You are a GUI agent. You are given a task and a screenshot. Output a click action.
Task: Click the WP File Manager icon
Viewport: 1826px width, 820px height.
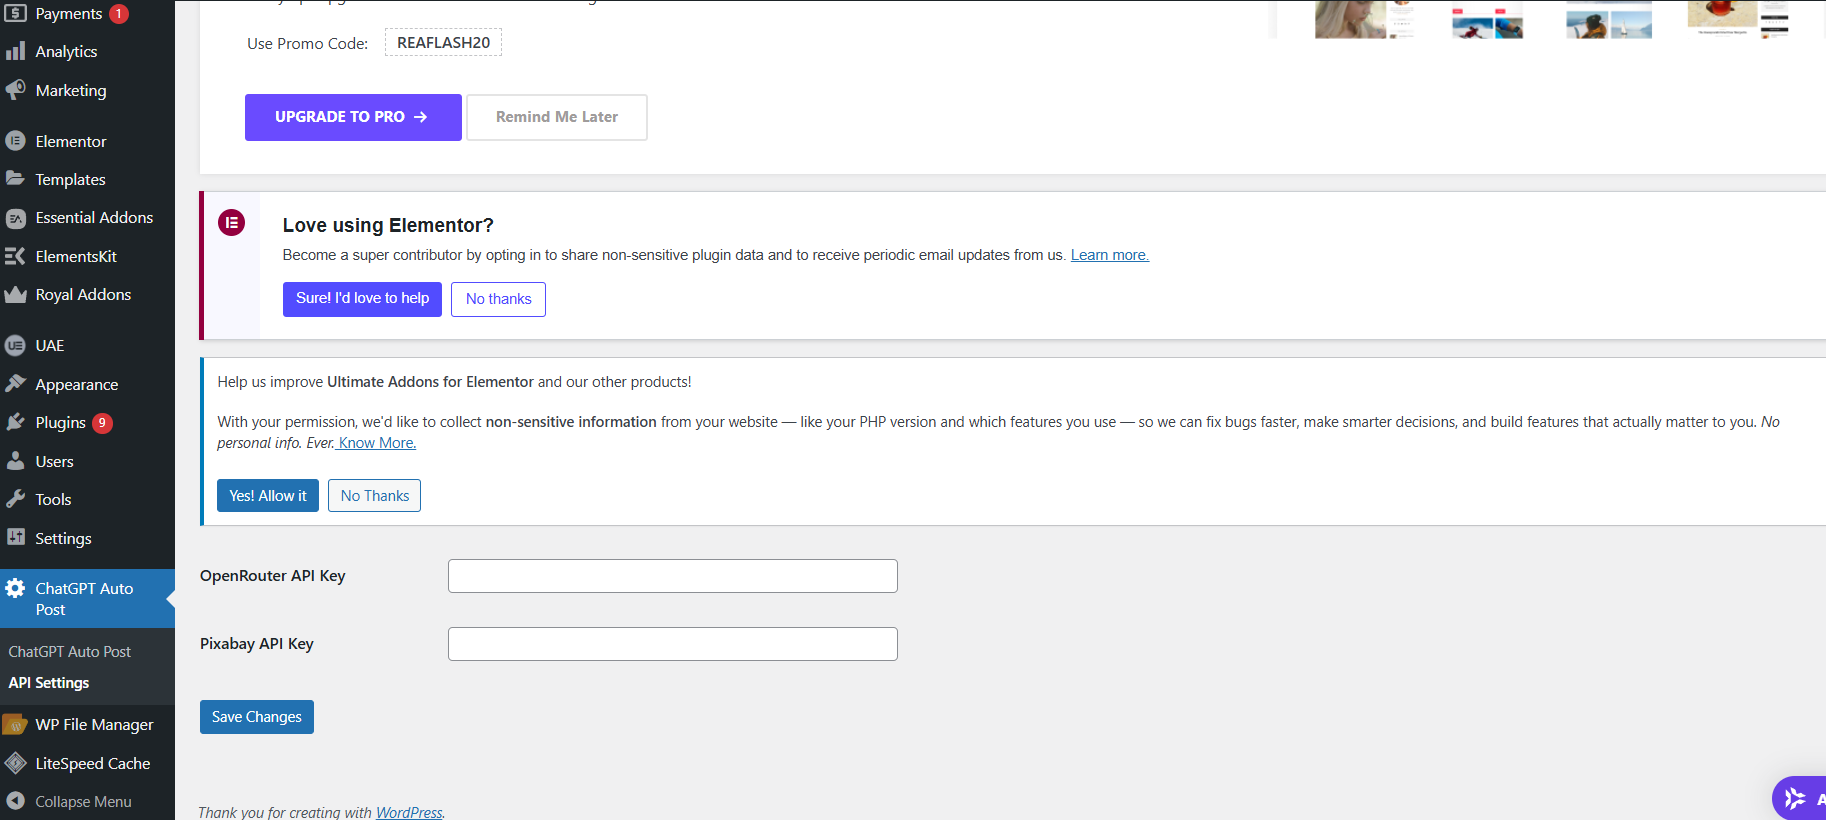15,724
